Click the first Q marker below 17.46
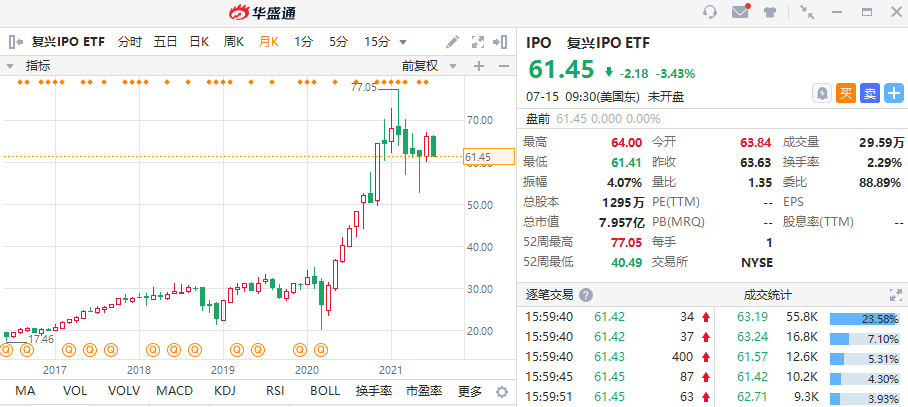Viewport: 908px width, 407px height. pos(6,350)
